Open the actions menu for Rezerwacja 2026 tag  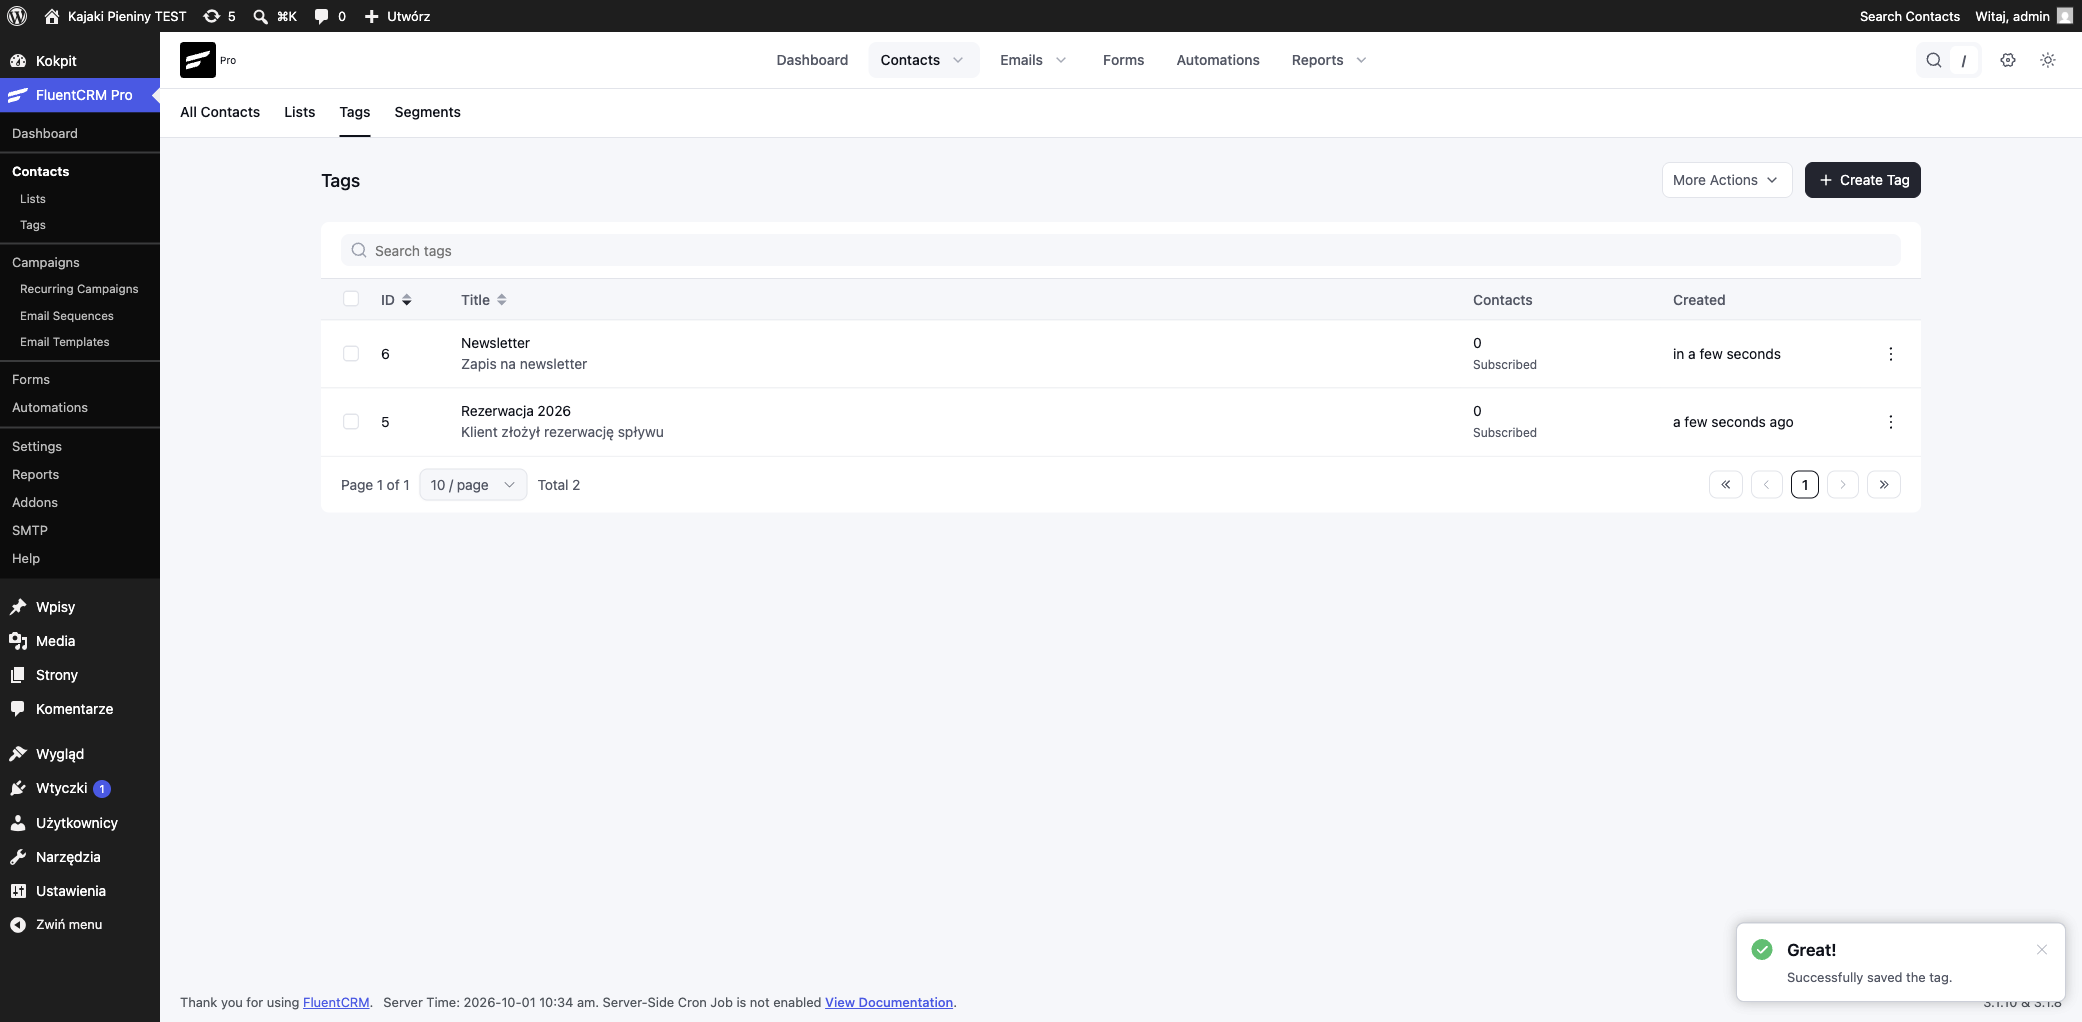click(x=1890, y=422)
